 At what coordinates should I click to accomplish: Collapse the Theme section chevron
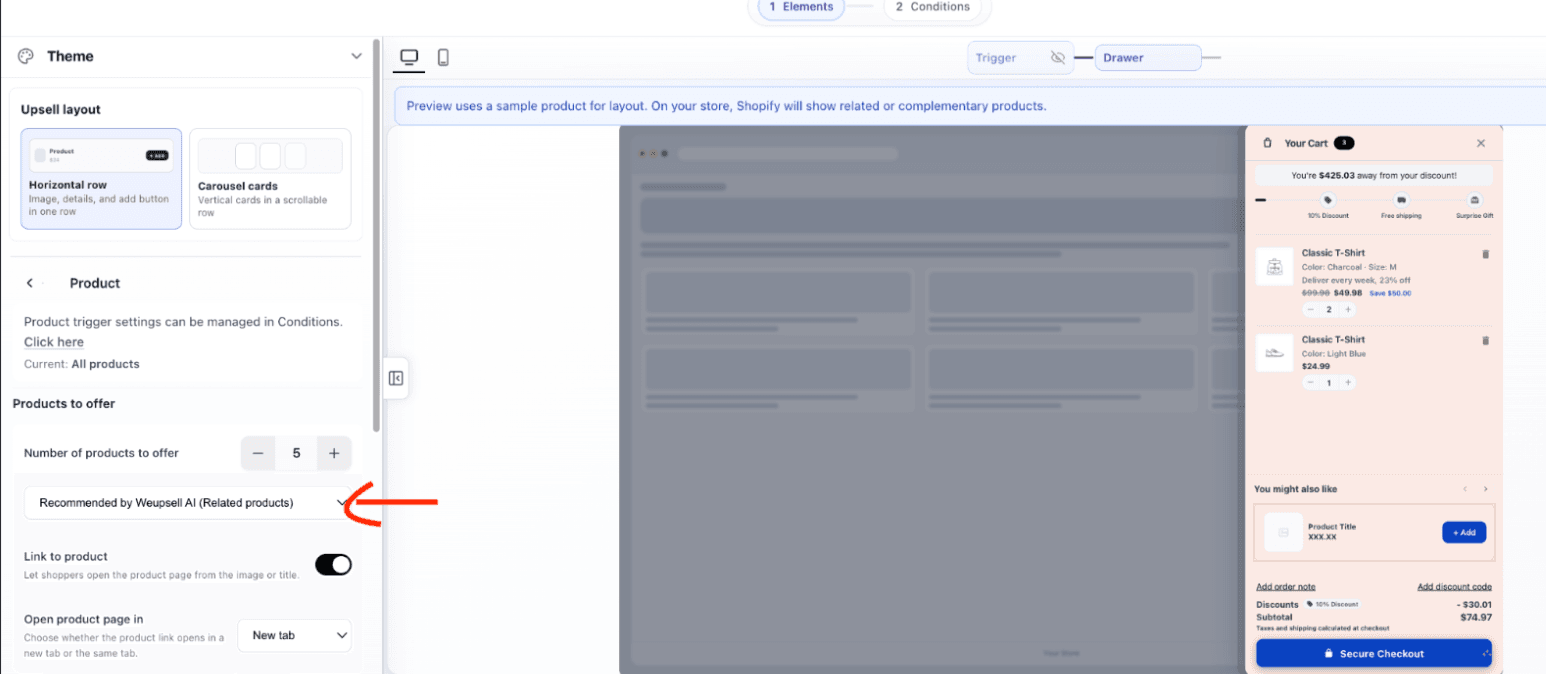pos(356,56)
